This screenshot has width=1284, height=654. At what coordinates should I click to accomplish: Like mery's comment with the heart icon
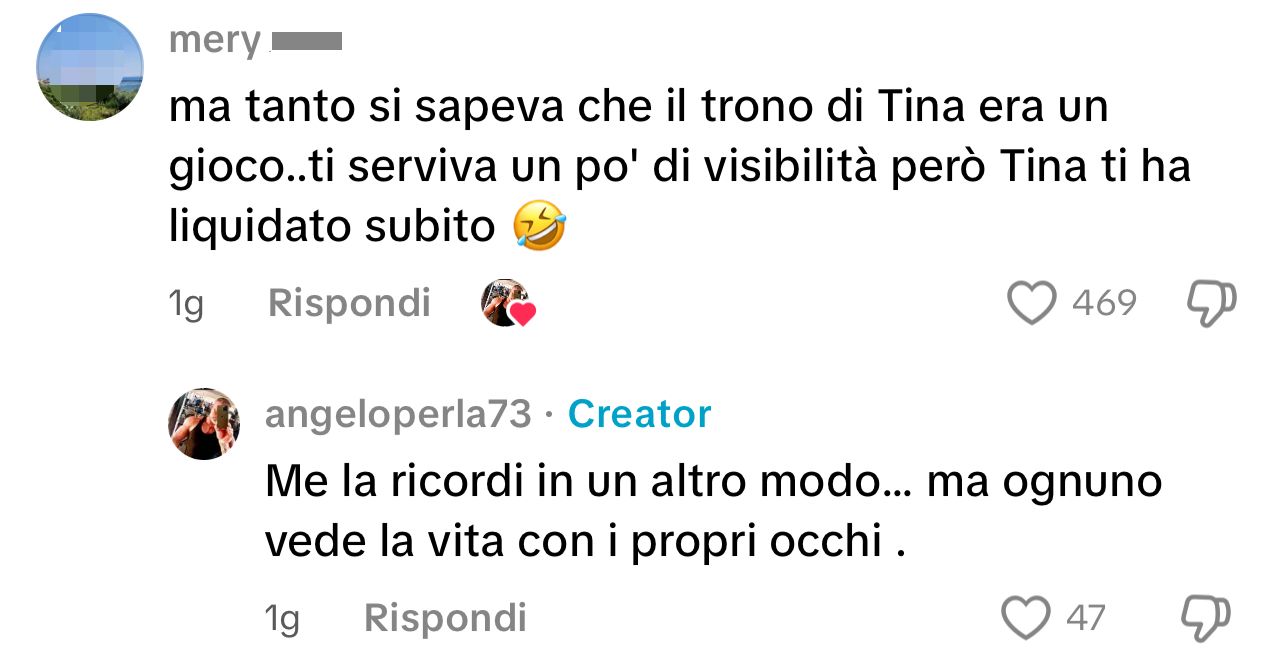point(1031,303)
